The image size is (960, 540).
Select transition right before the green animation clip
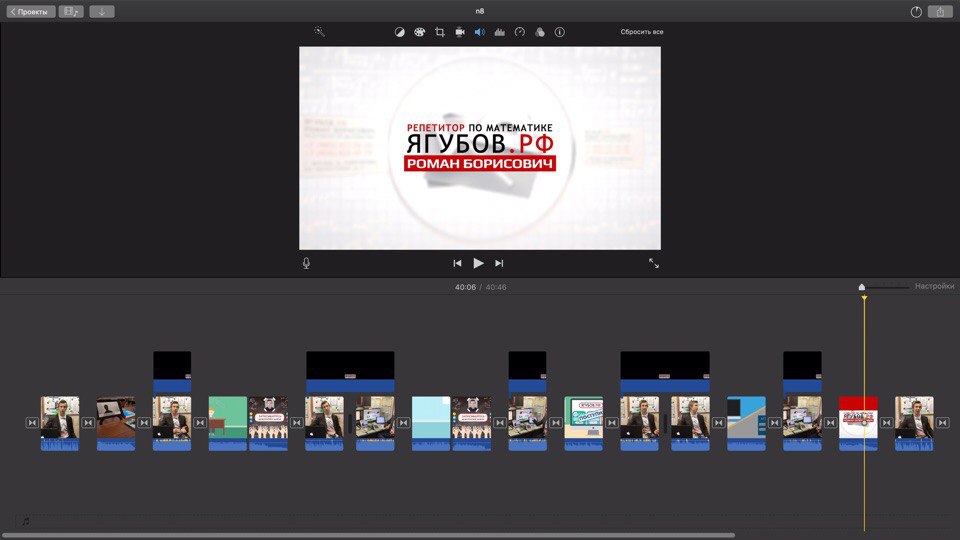click(200, 423)
